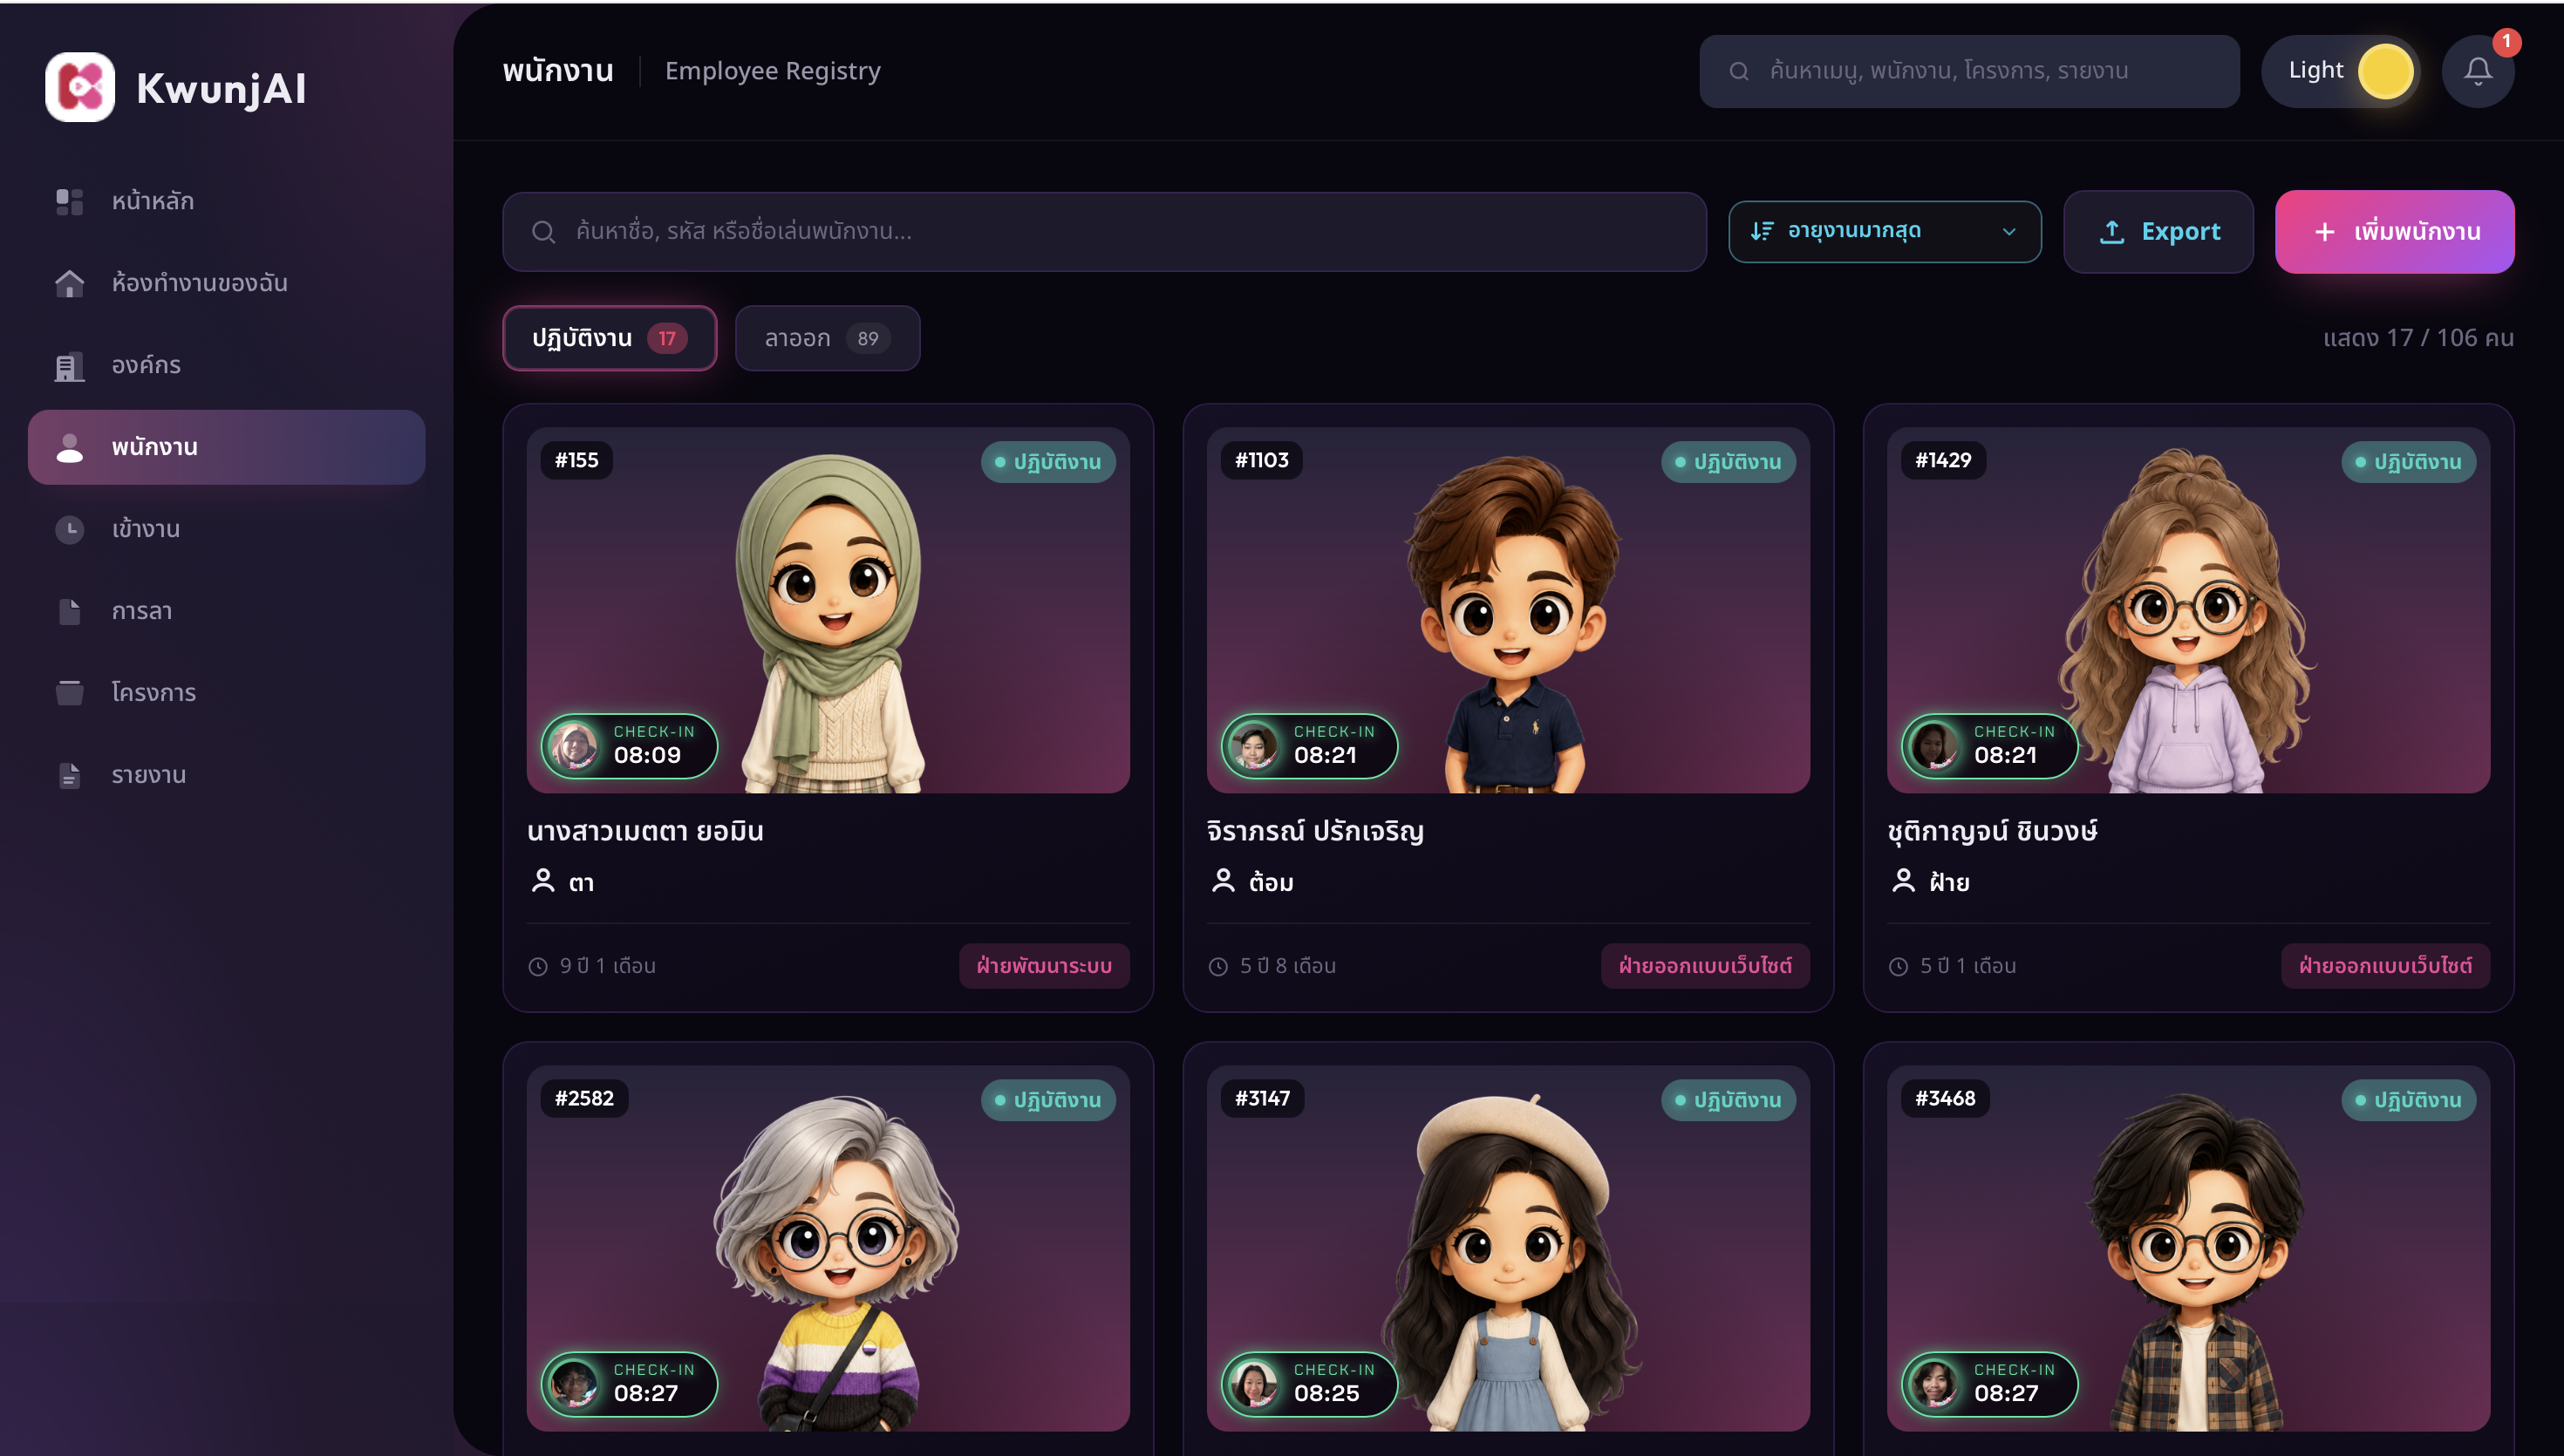This screenshot has height=1456, width=2564.
Task: Click the #155 employee ID badge
Action: pos(577,460)
